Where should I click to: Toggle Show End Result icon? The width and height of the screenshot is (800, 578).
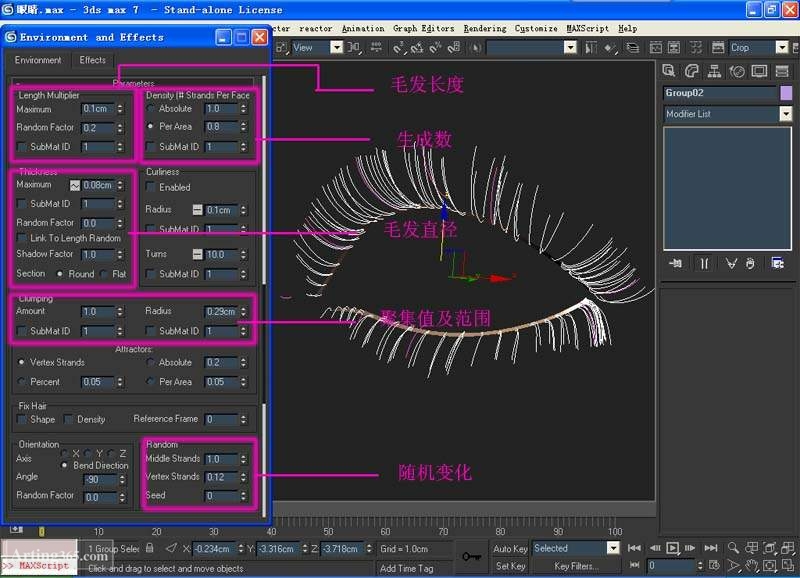click(704, 263)
